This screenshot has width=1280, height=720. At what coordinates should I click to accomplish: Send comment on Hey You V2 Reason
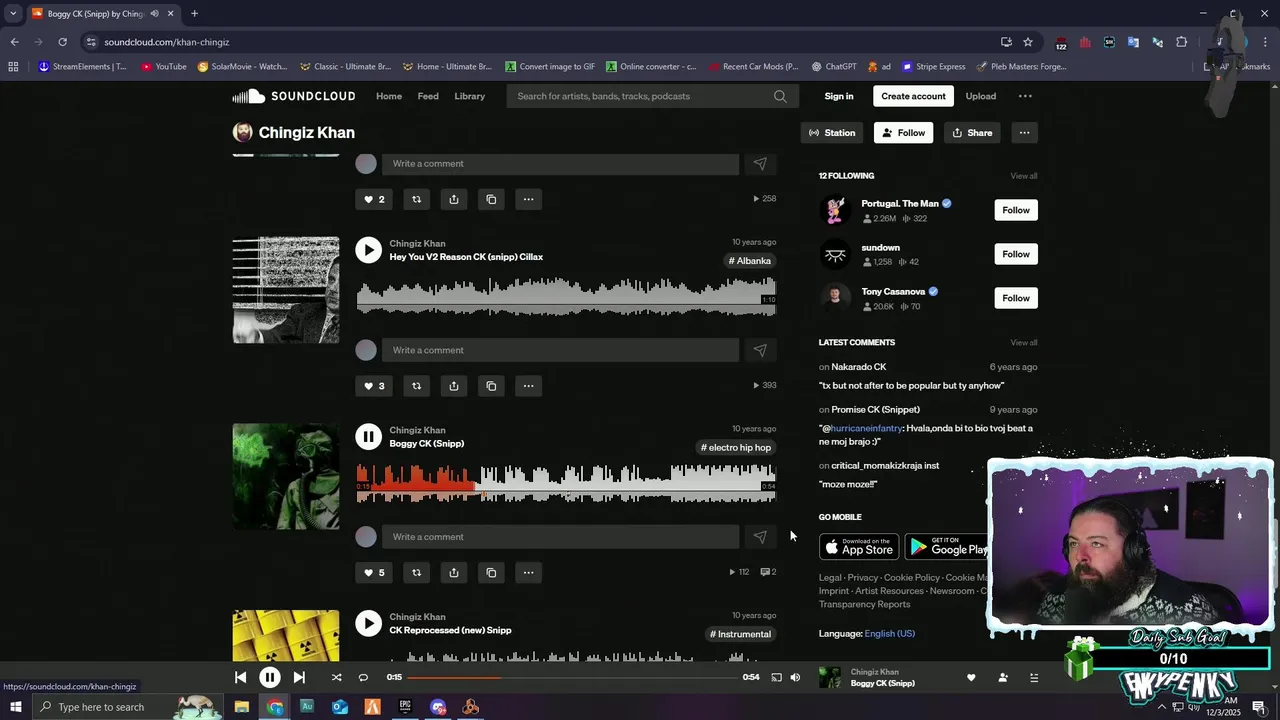pos(760,350)
